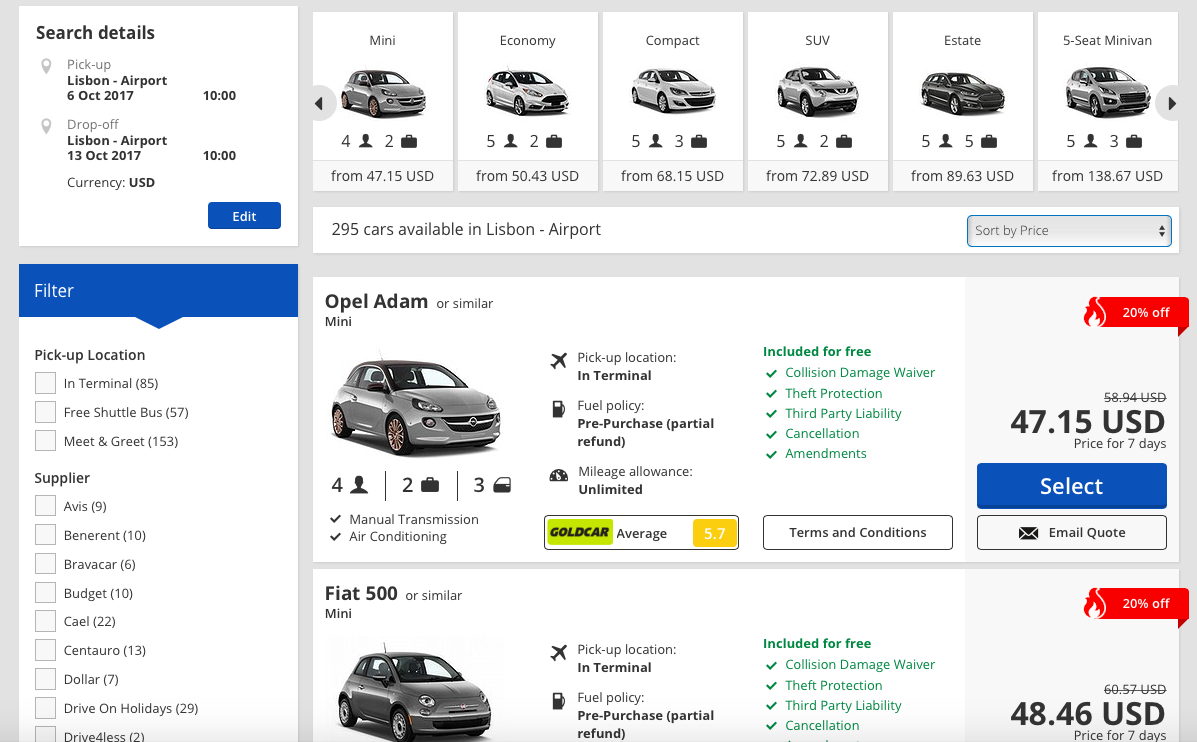Image resolution: width=1197 pixels, height=742 pixels.
Task: Select the Economy car category tab
Action: (528, 101)
